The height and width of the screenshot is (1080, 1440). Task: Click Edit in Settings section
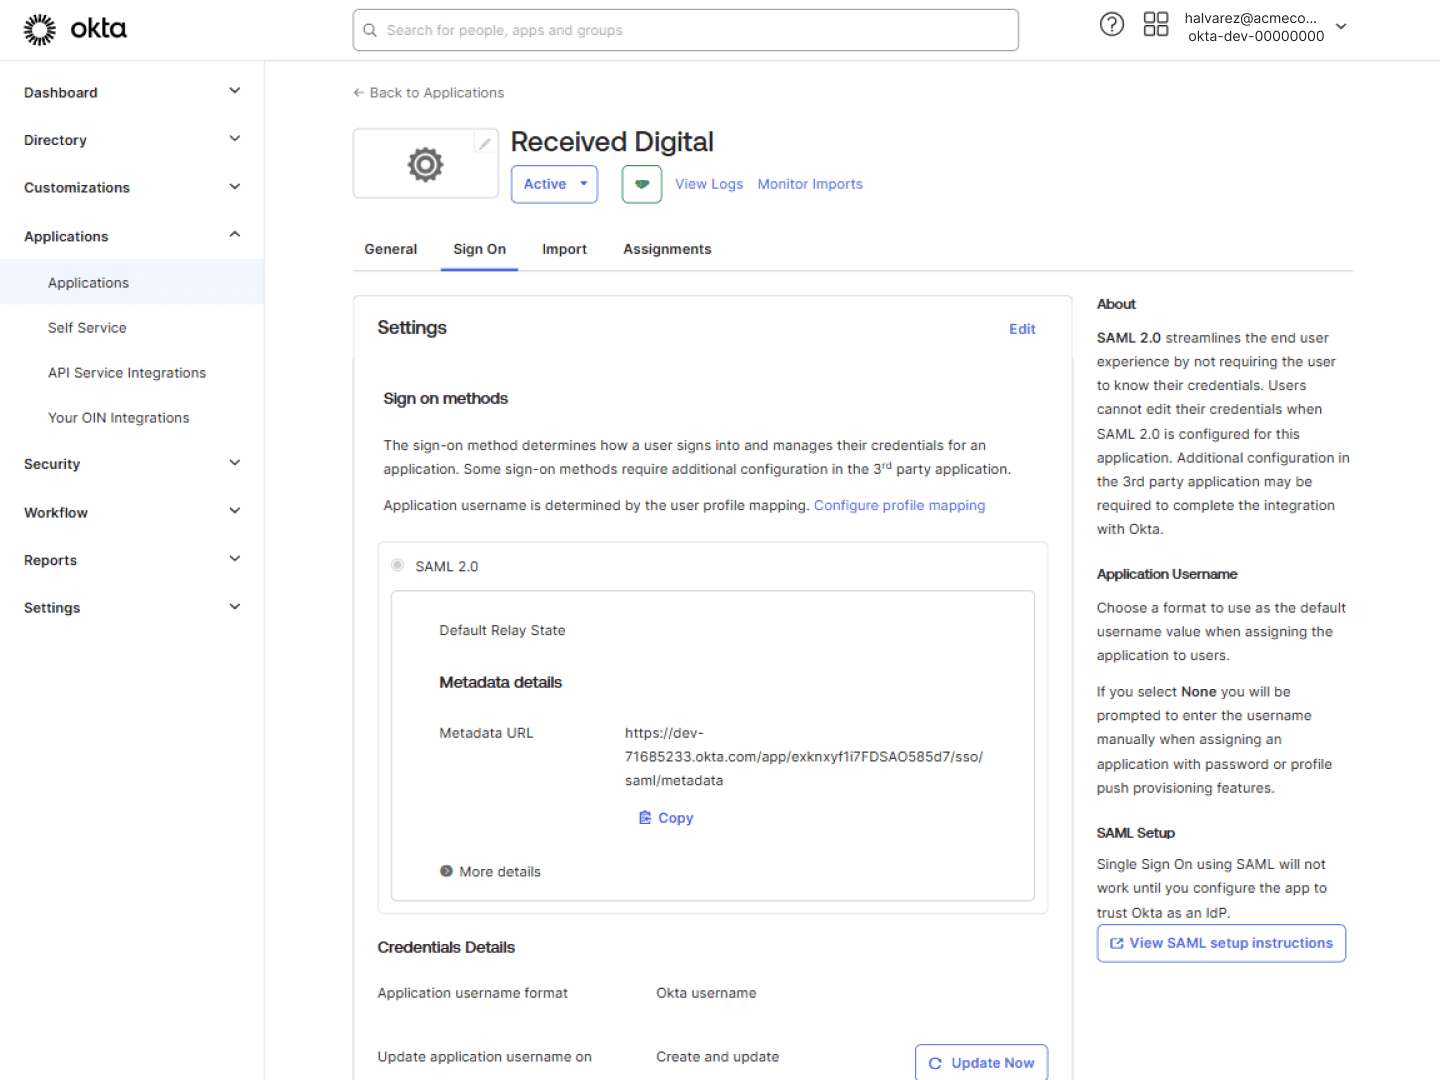pyautogui.click(x=1022, y=329)
